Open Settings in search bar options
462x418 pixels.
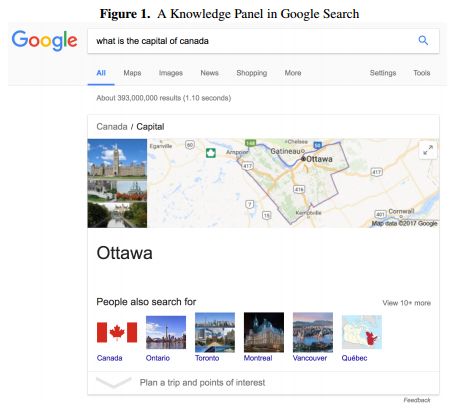383,73
